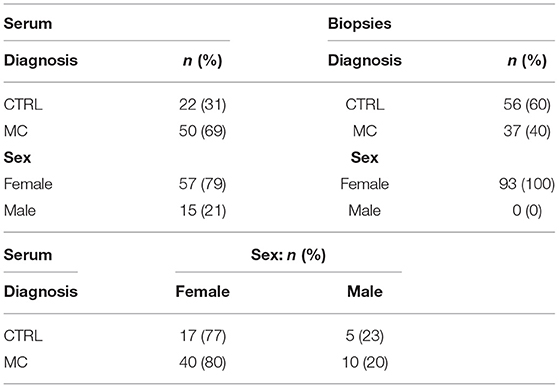This screenshot has height=388, width=559.
Task: Select the Biopsies MC value 37 (40)
Action: point(527,131)
